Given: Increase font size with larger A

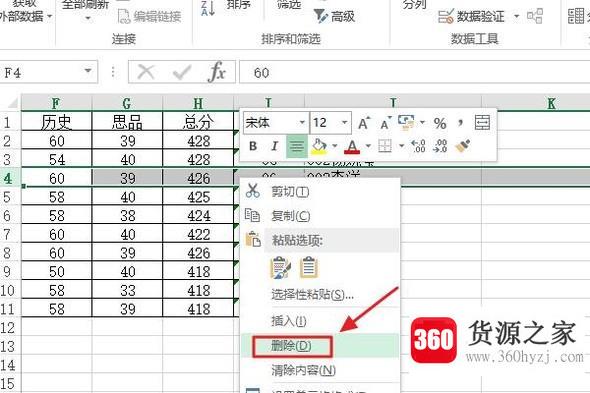Looking at the screenshot, I should 364,123.
